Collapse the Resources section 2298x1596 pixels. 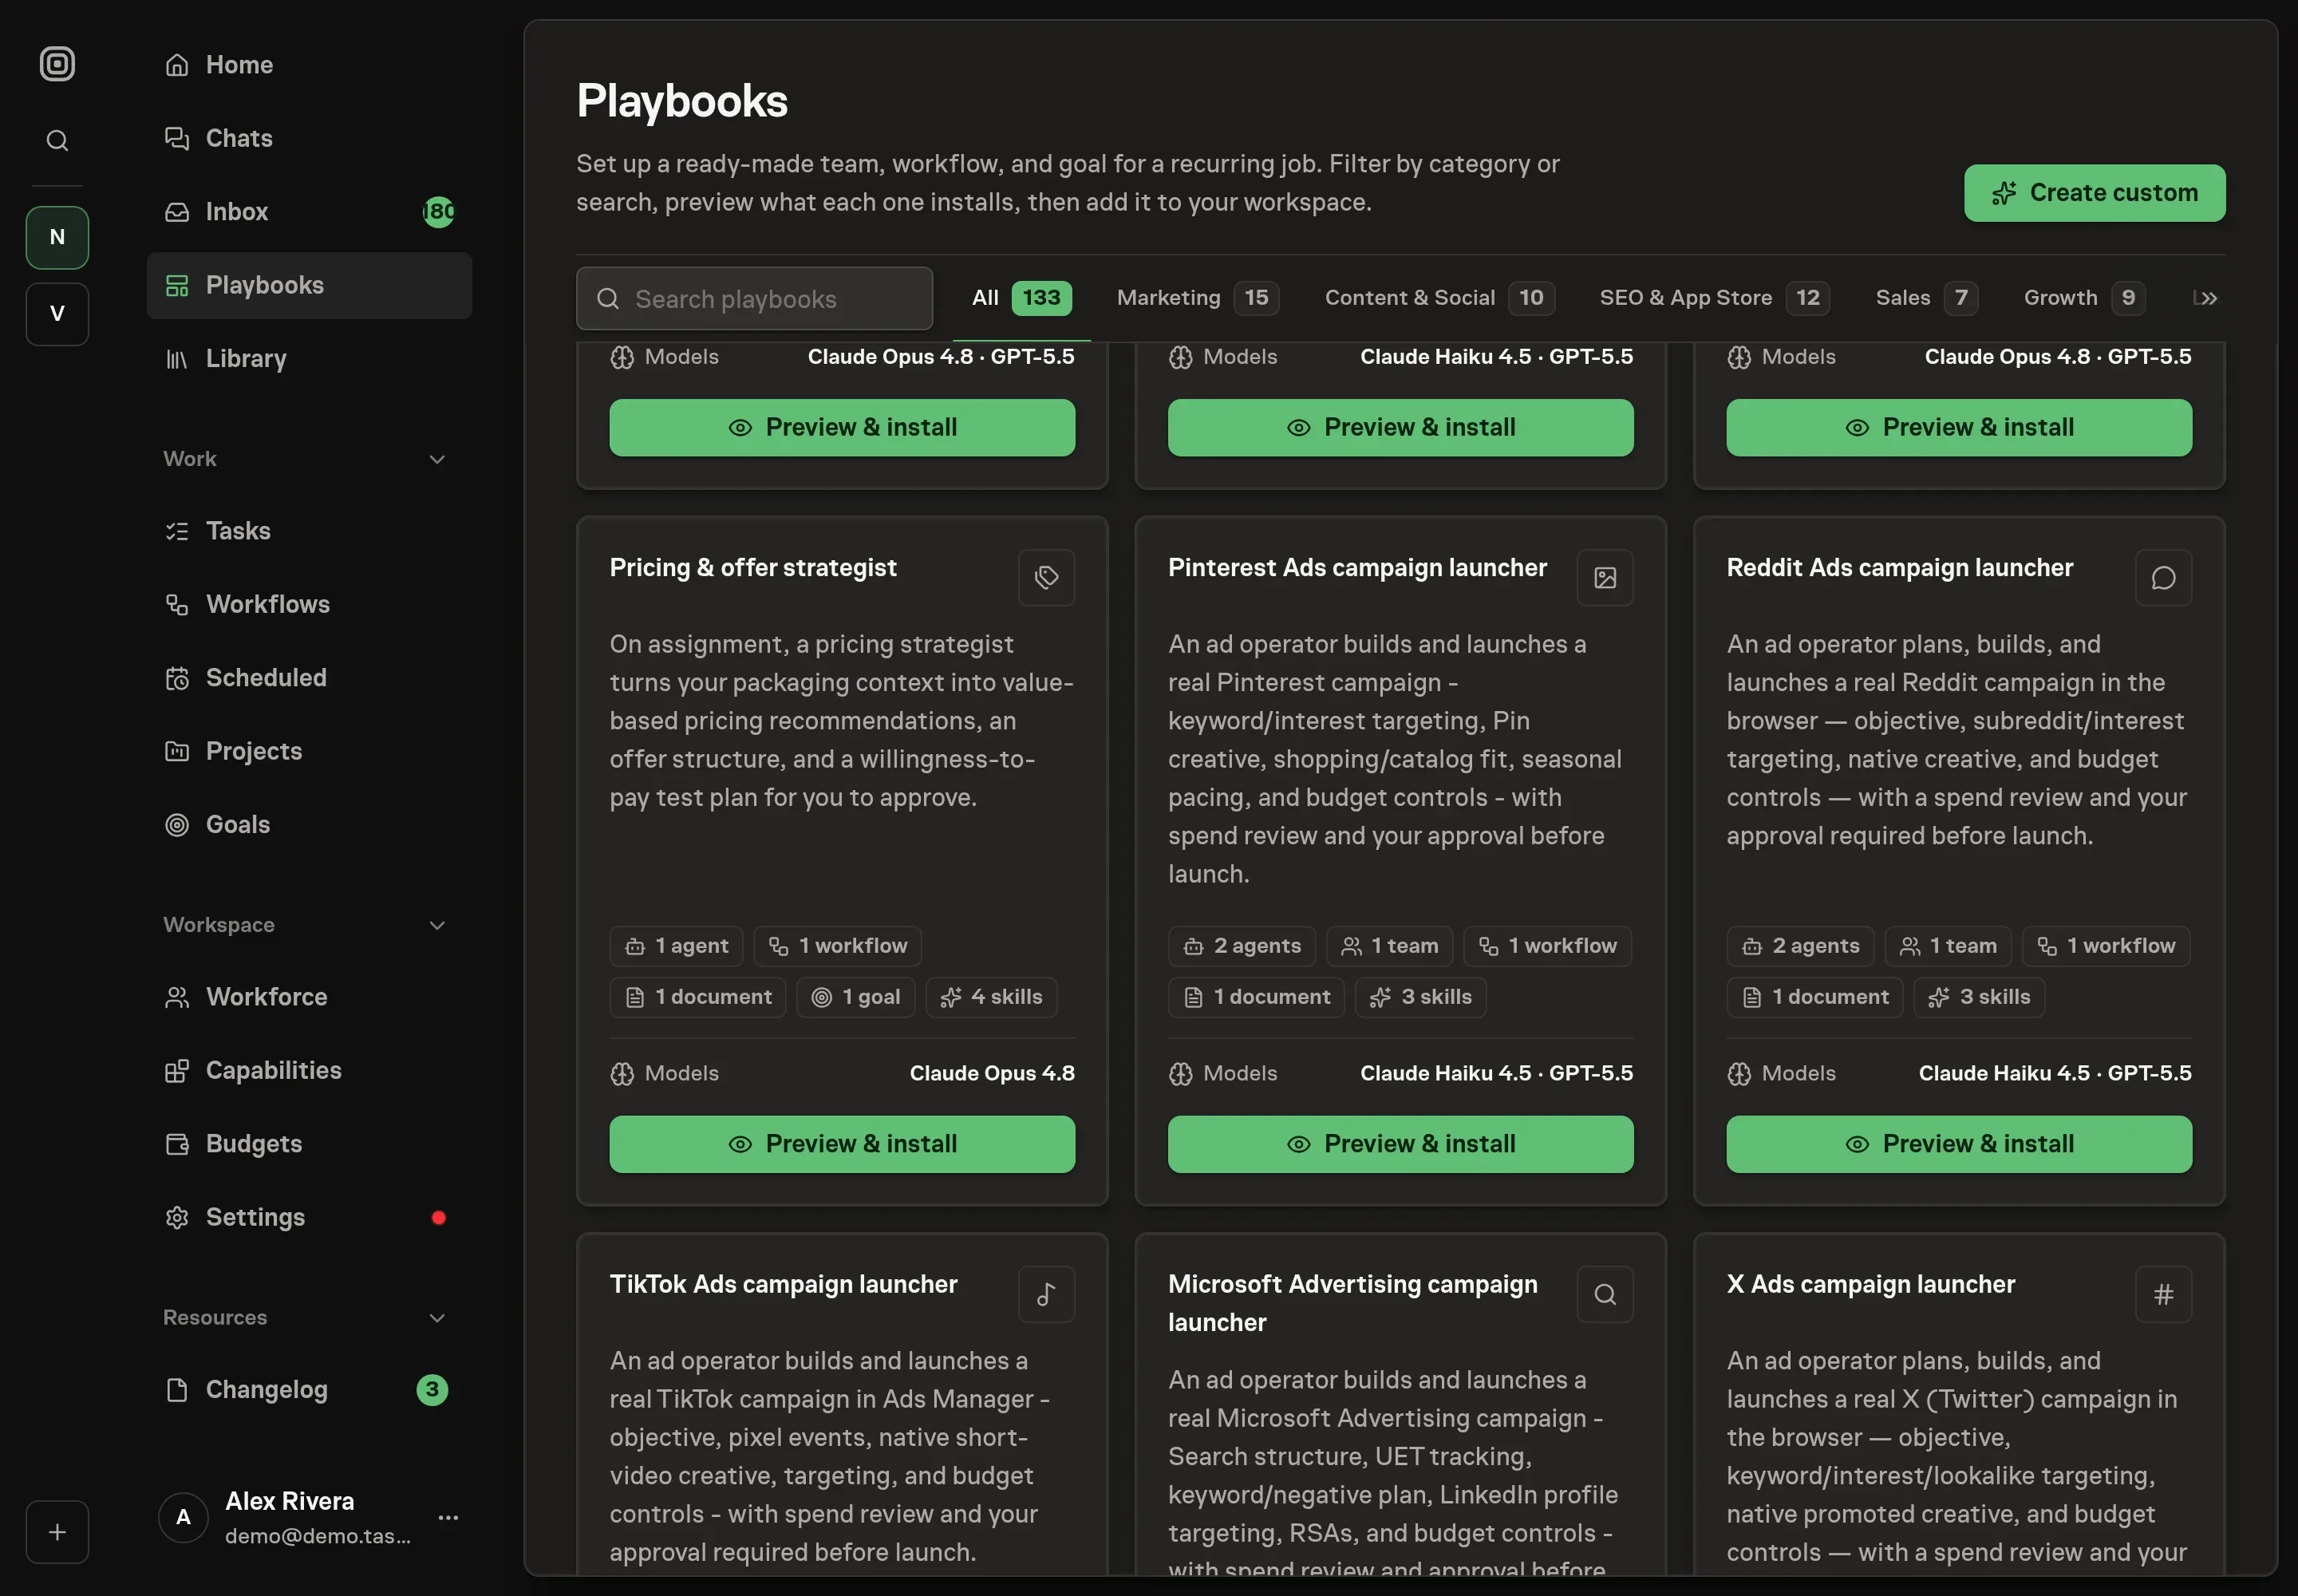pyautogui.click(x=437, y=1318)
